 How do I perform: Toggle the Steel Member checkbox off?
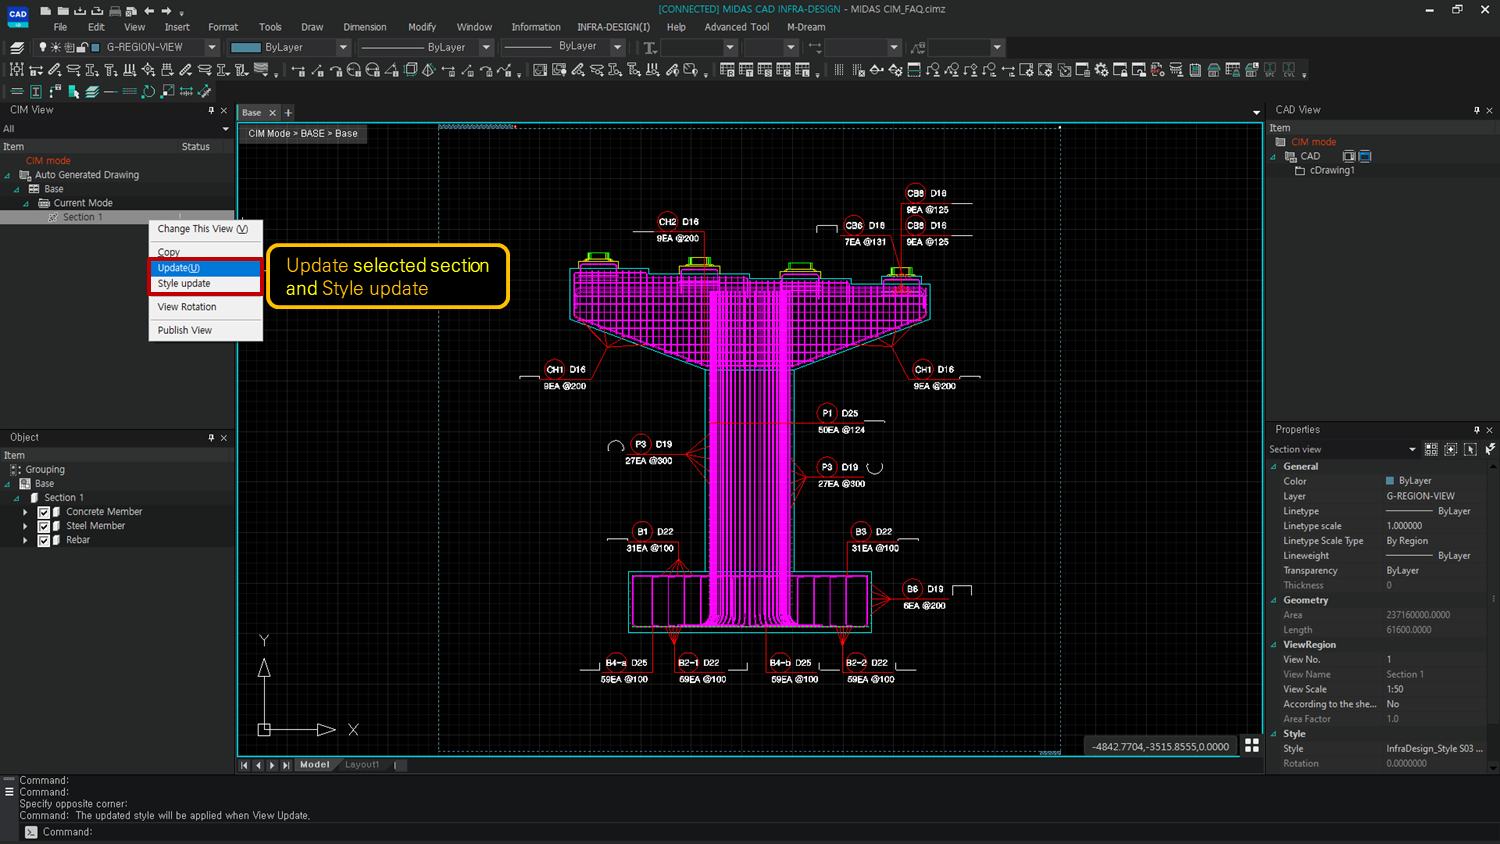coord(42,525)
